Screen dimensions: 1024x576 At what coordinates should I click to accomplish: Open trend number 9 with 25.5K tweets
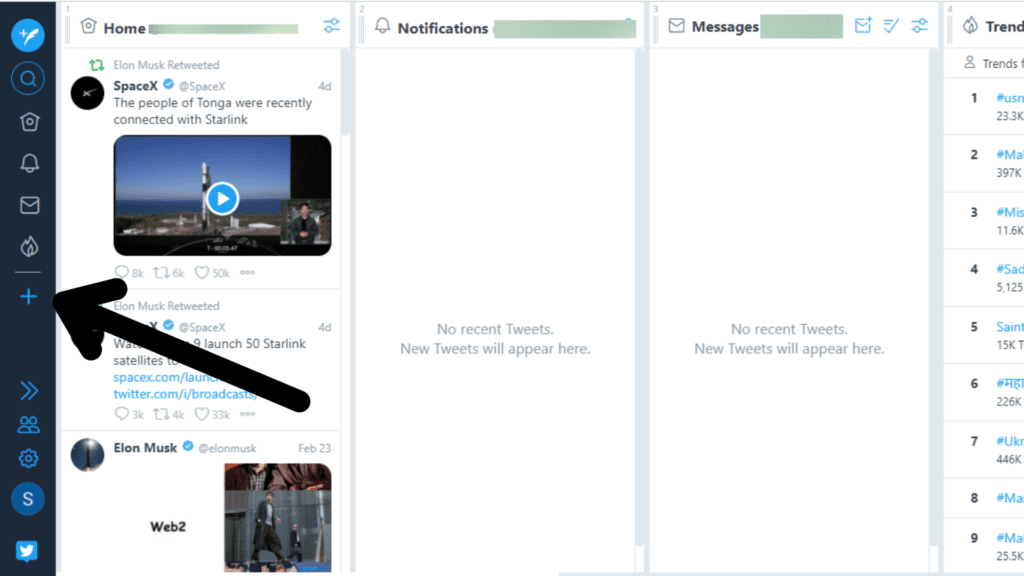[x=1010, y=537]
